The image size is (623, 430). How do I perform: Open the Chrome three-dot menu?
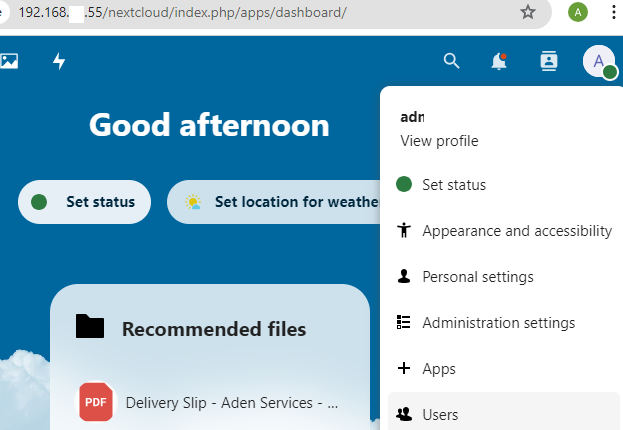click(x=614, y=12)
